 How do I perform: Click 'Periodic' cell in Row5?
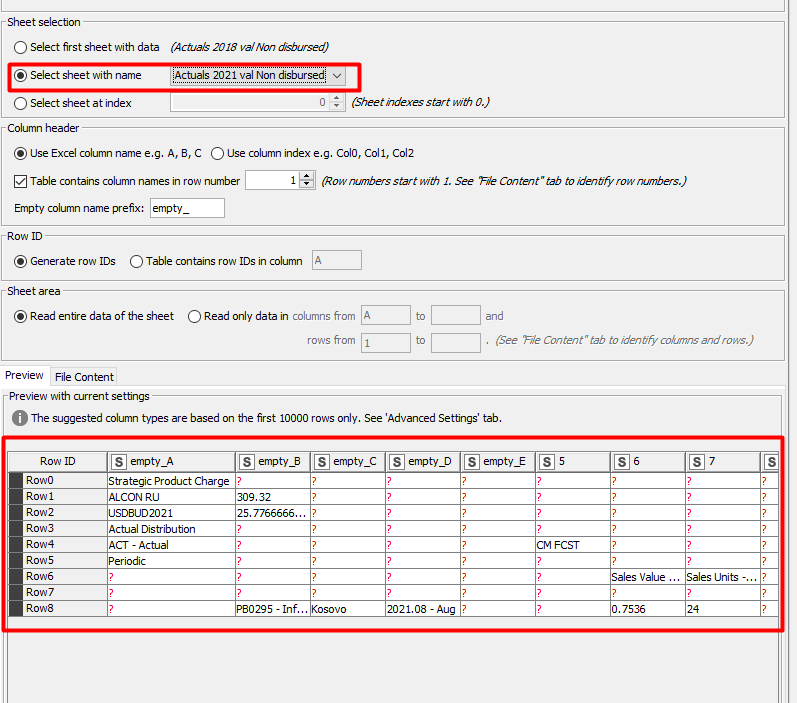[x=171, y=561]
